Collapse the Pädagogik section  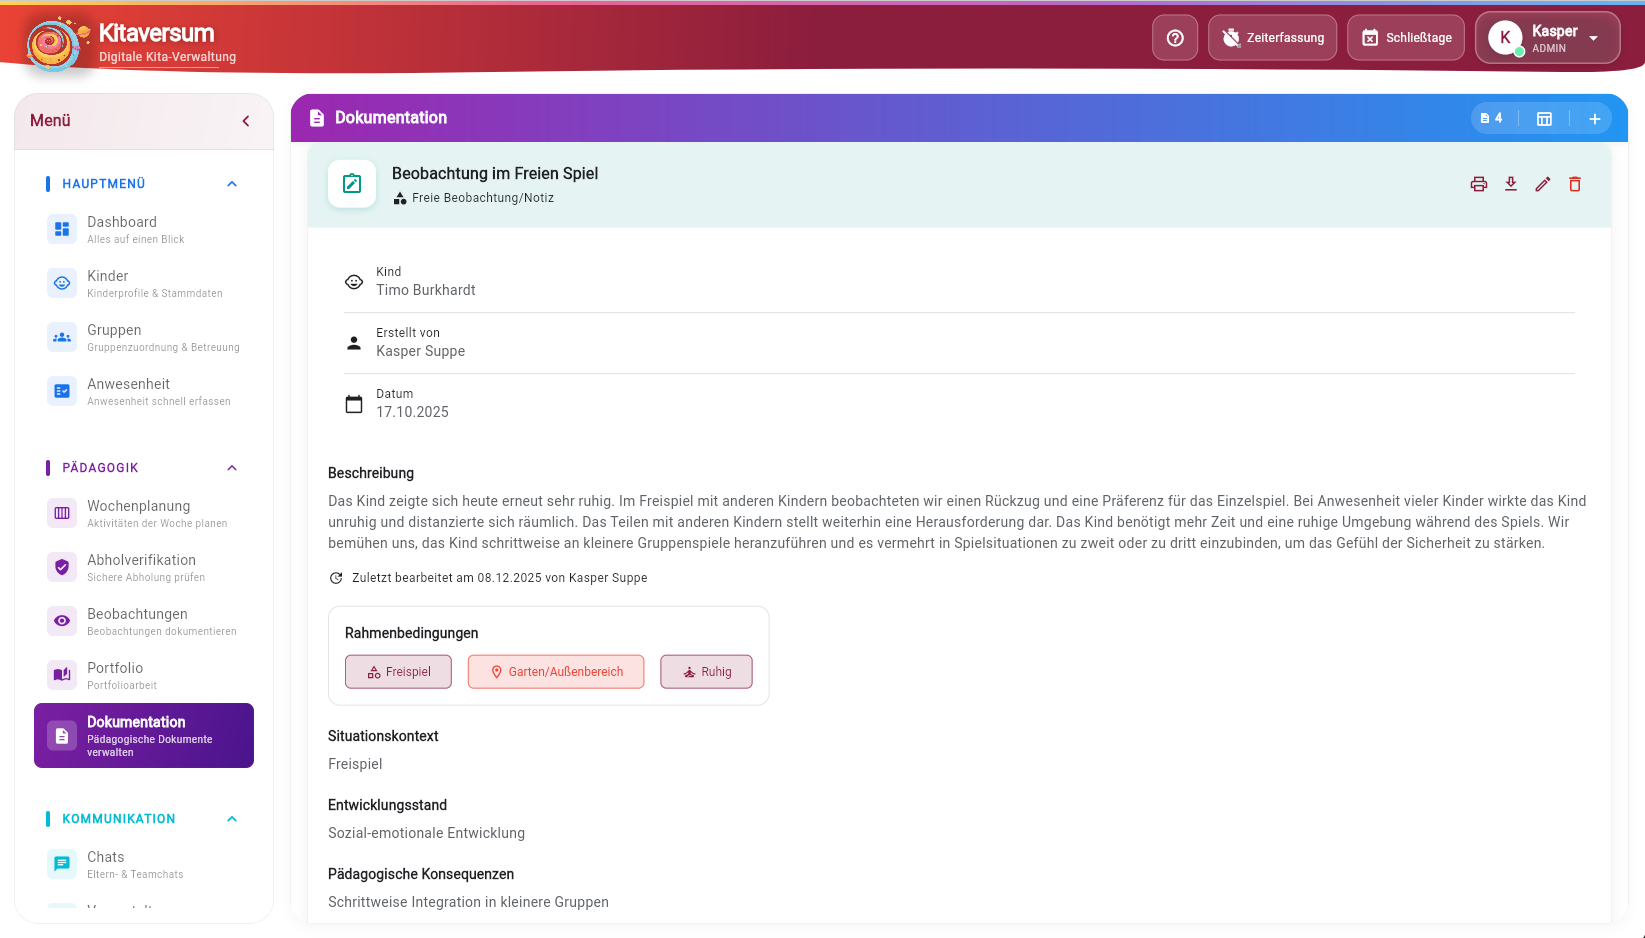pos(232,468)
